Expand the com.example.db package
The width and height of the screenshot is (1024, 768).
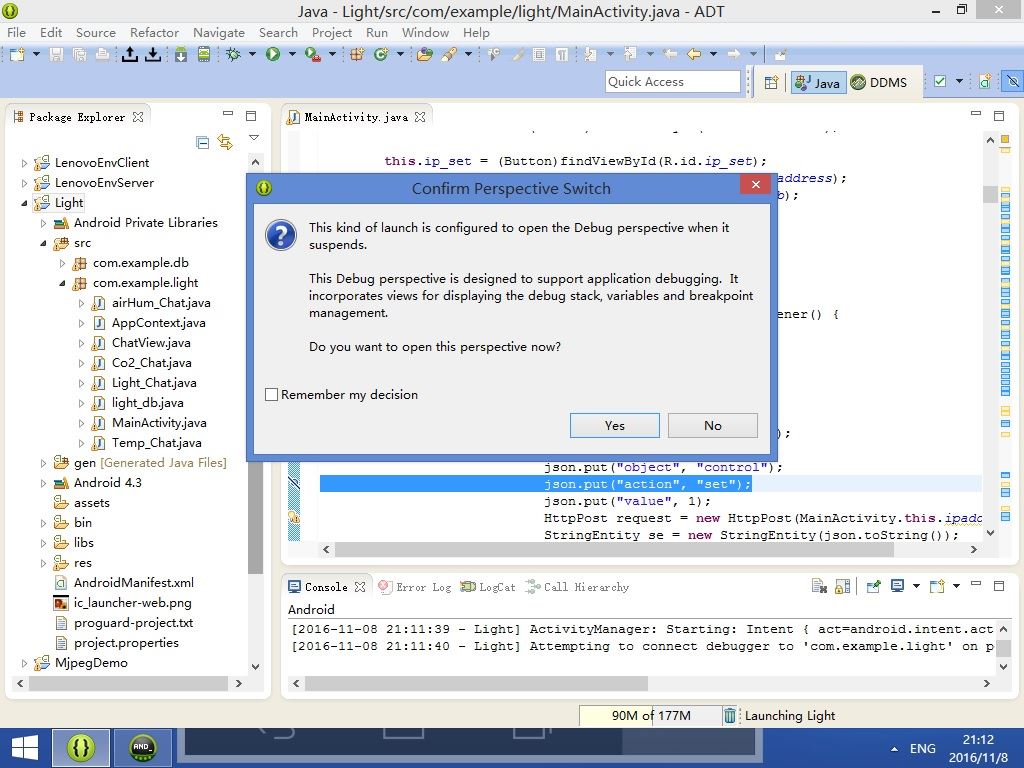point(62,263)
